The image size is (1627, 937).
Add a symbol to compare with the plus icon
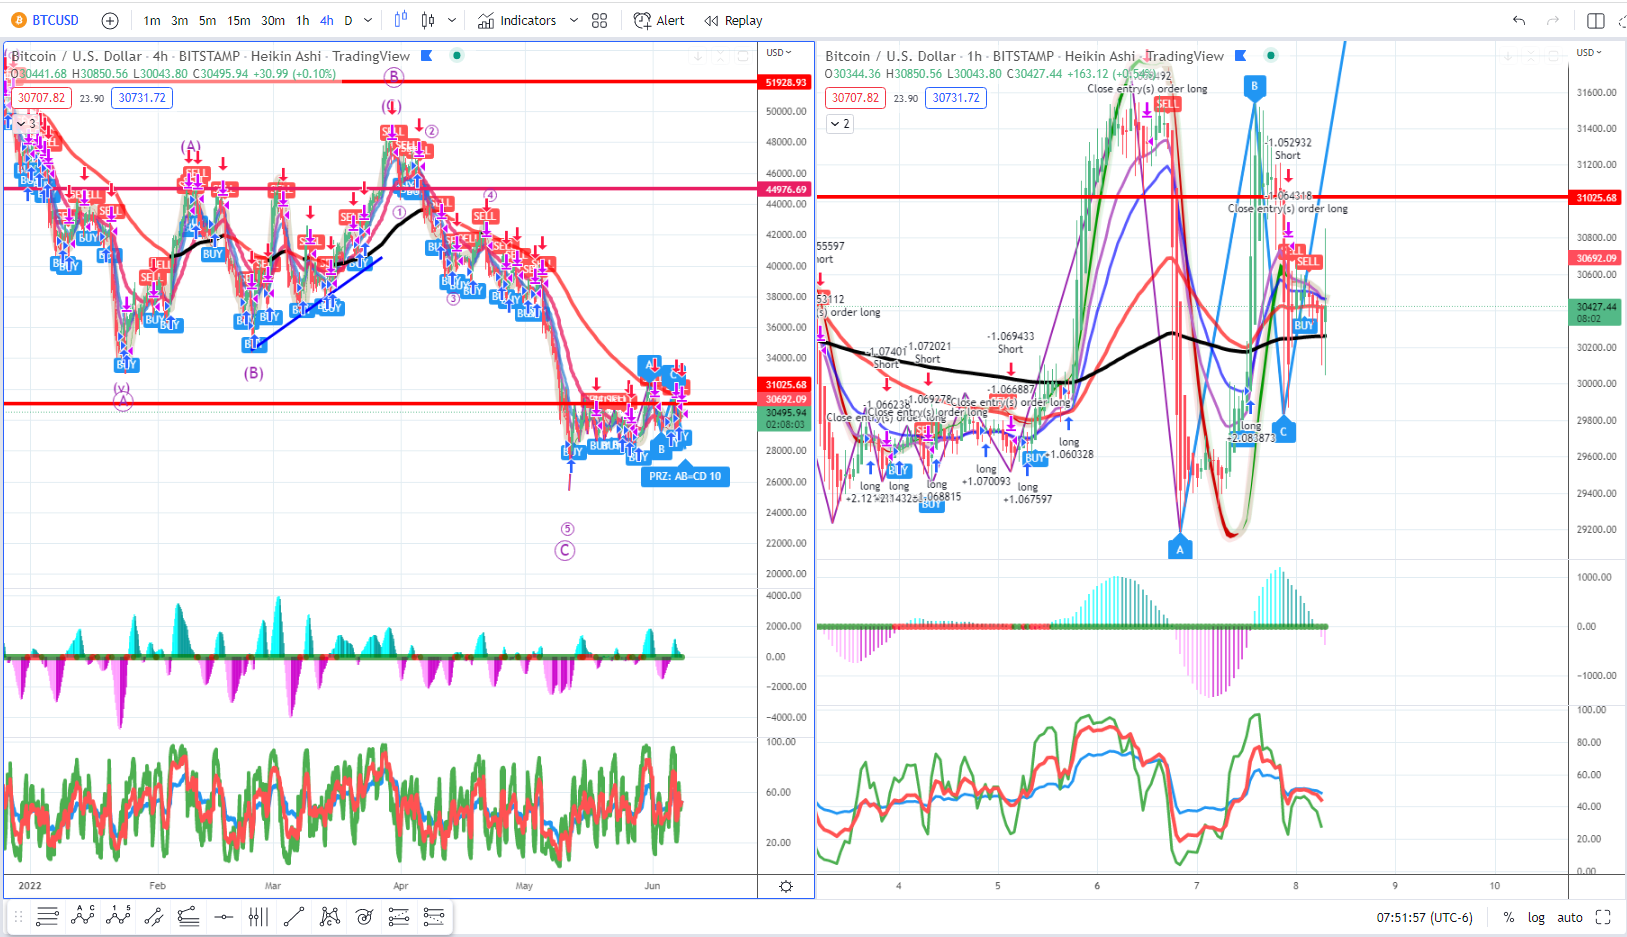coord(110,20)
